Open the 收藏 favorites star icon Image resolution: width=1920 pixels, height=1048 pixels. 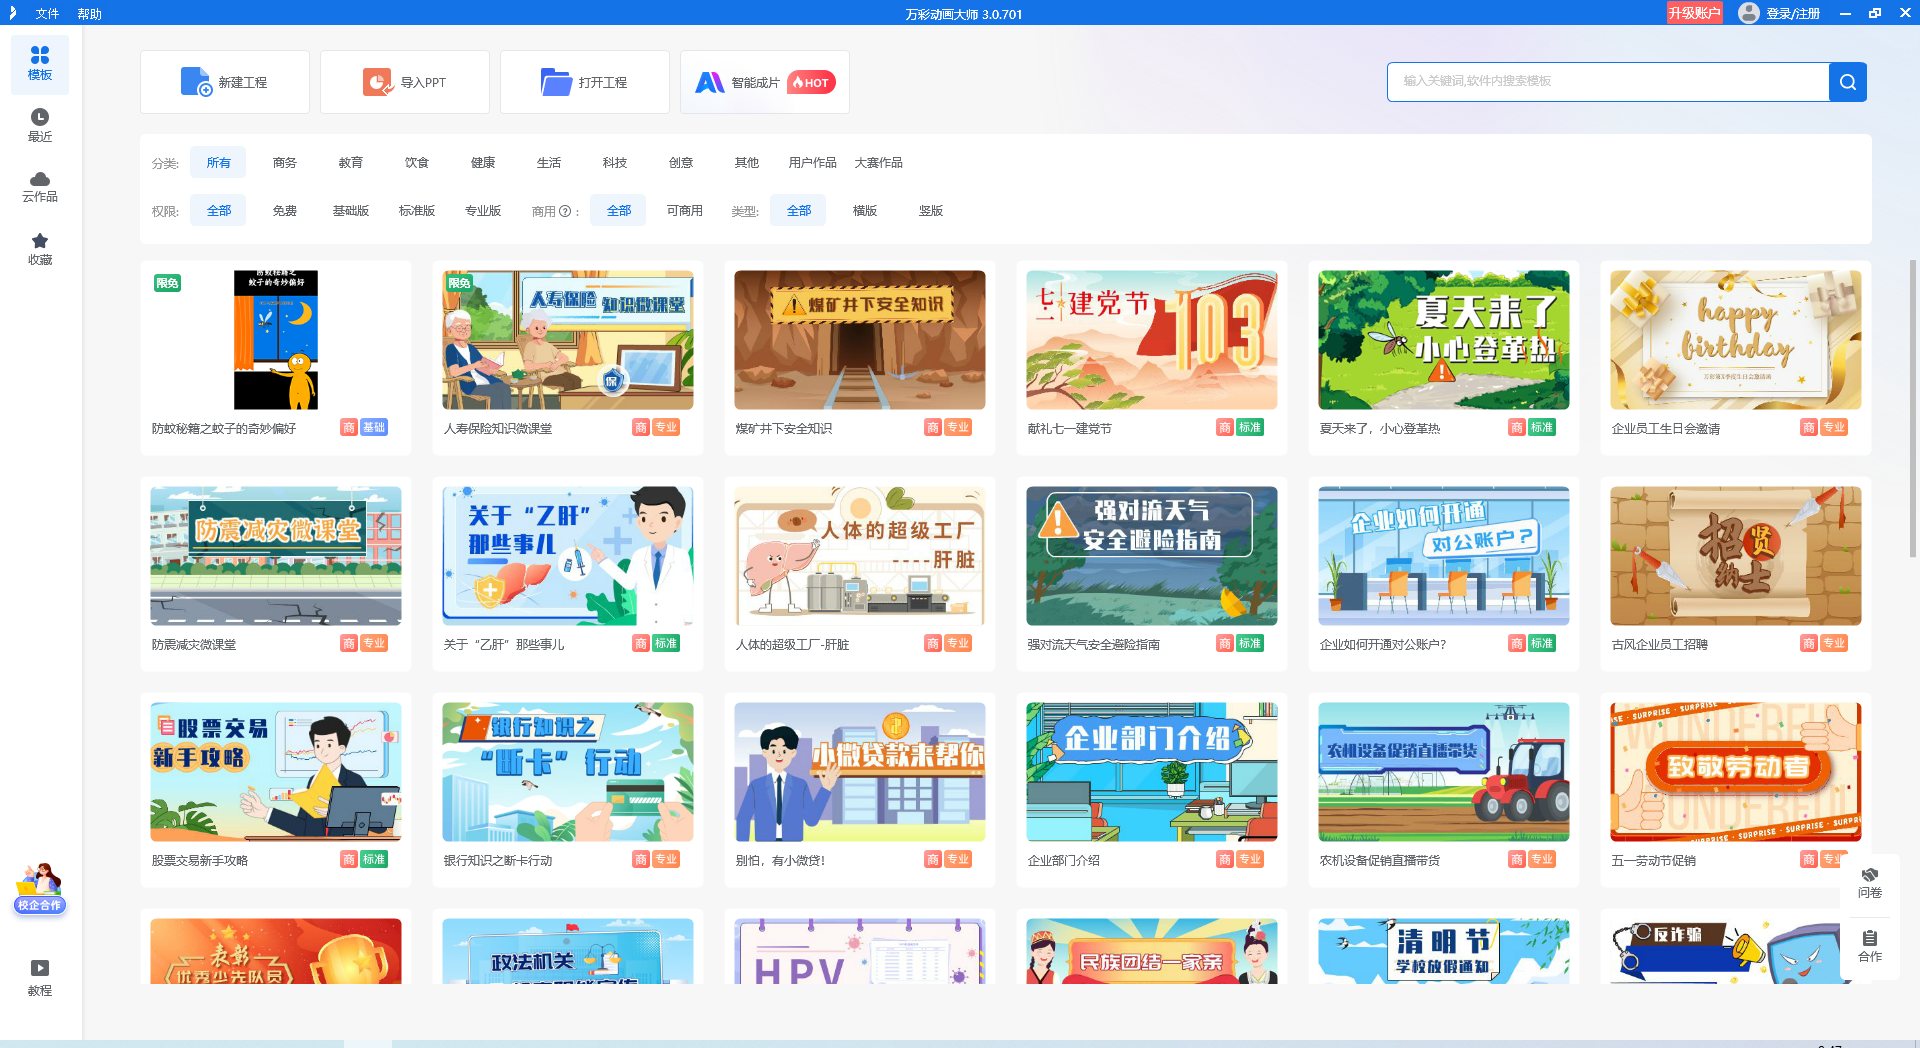point(40,249)
